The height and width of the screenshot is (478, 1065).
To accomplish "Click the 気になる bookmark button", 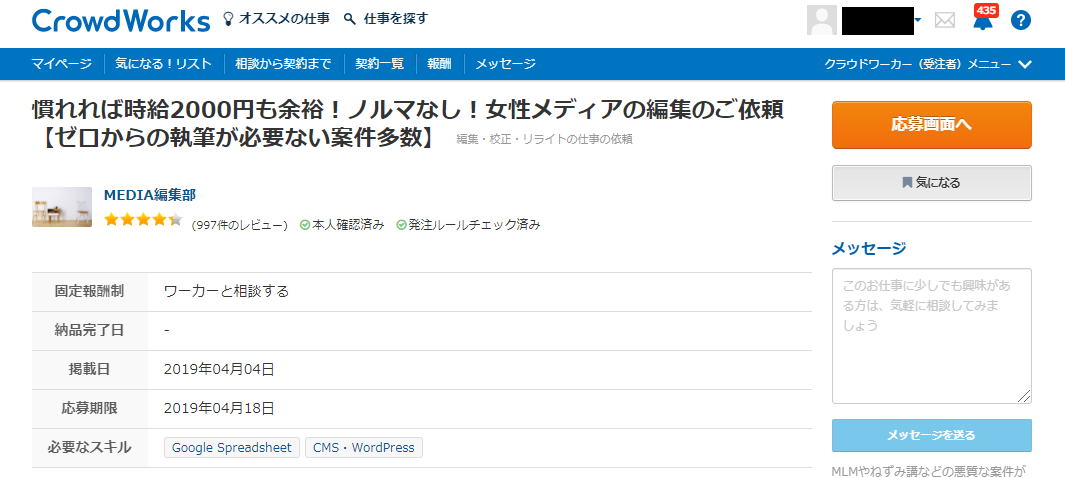I will pyautogui.click(x=931, y=183).
